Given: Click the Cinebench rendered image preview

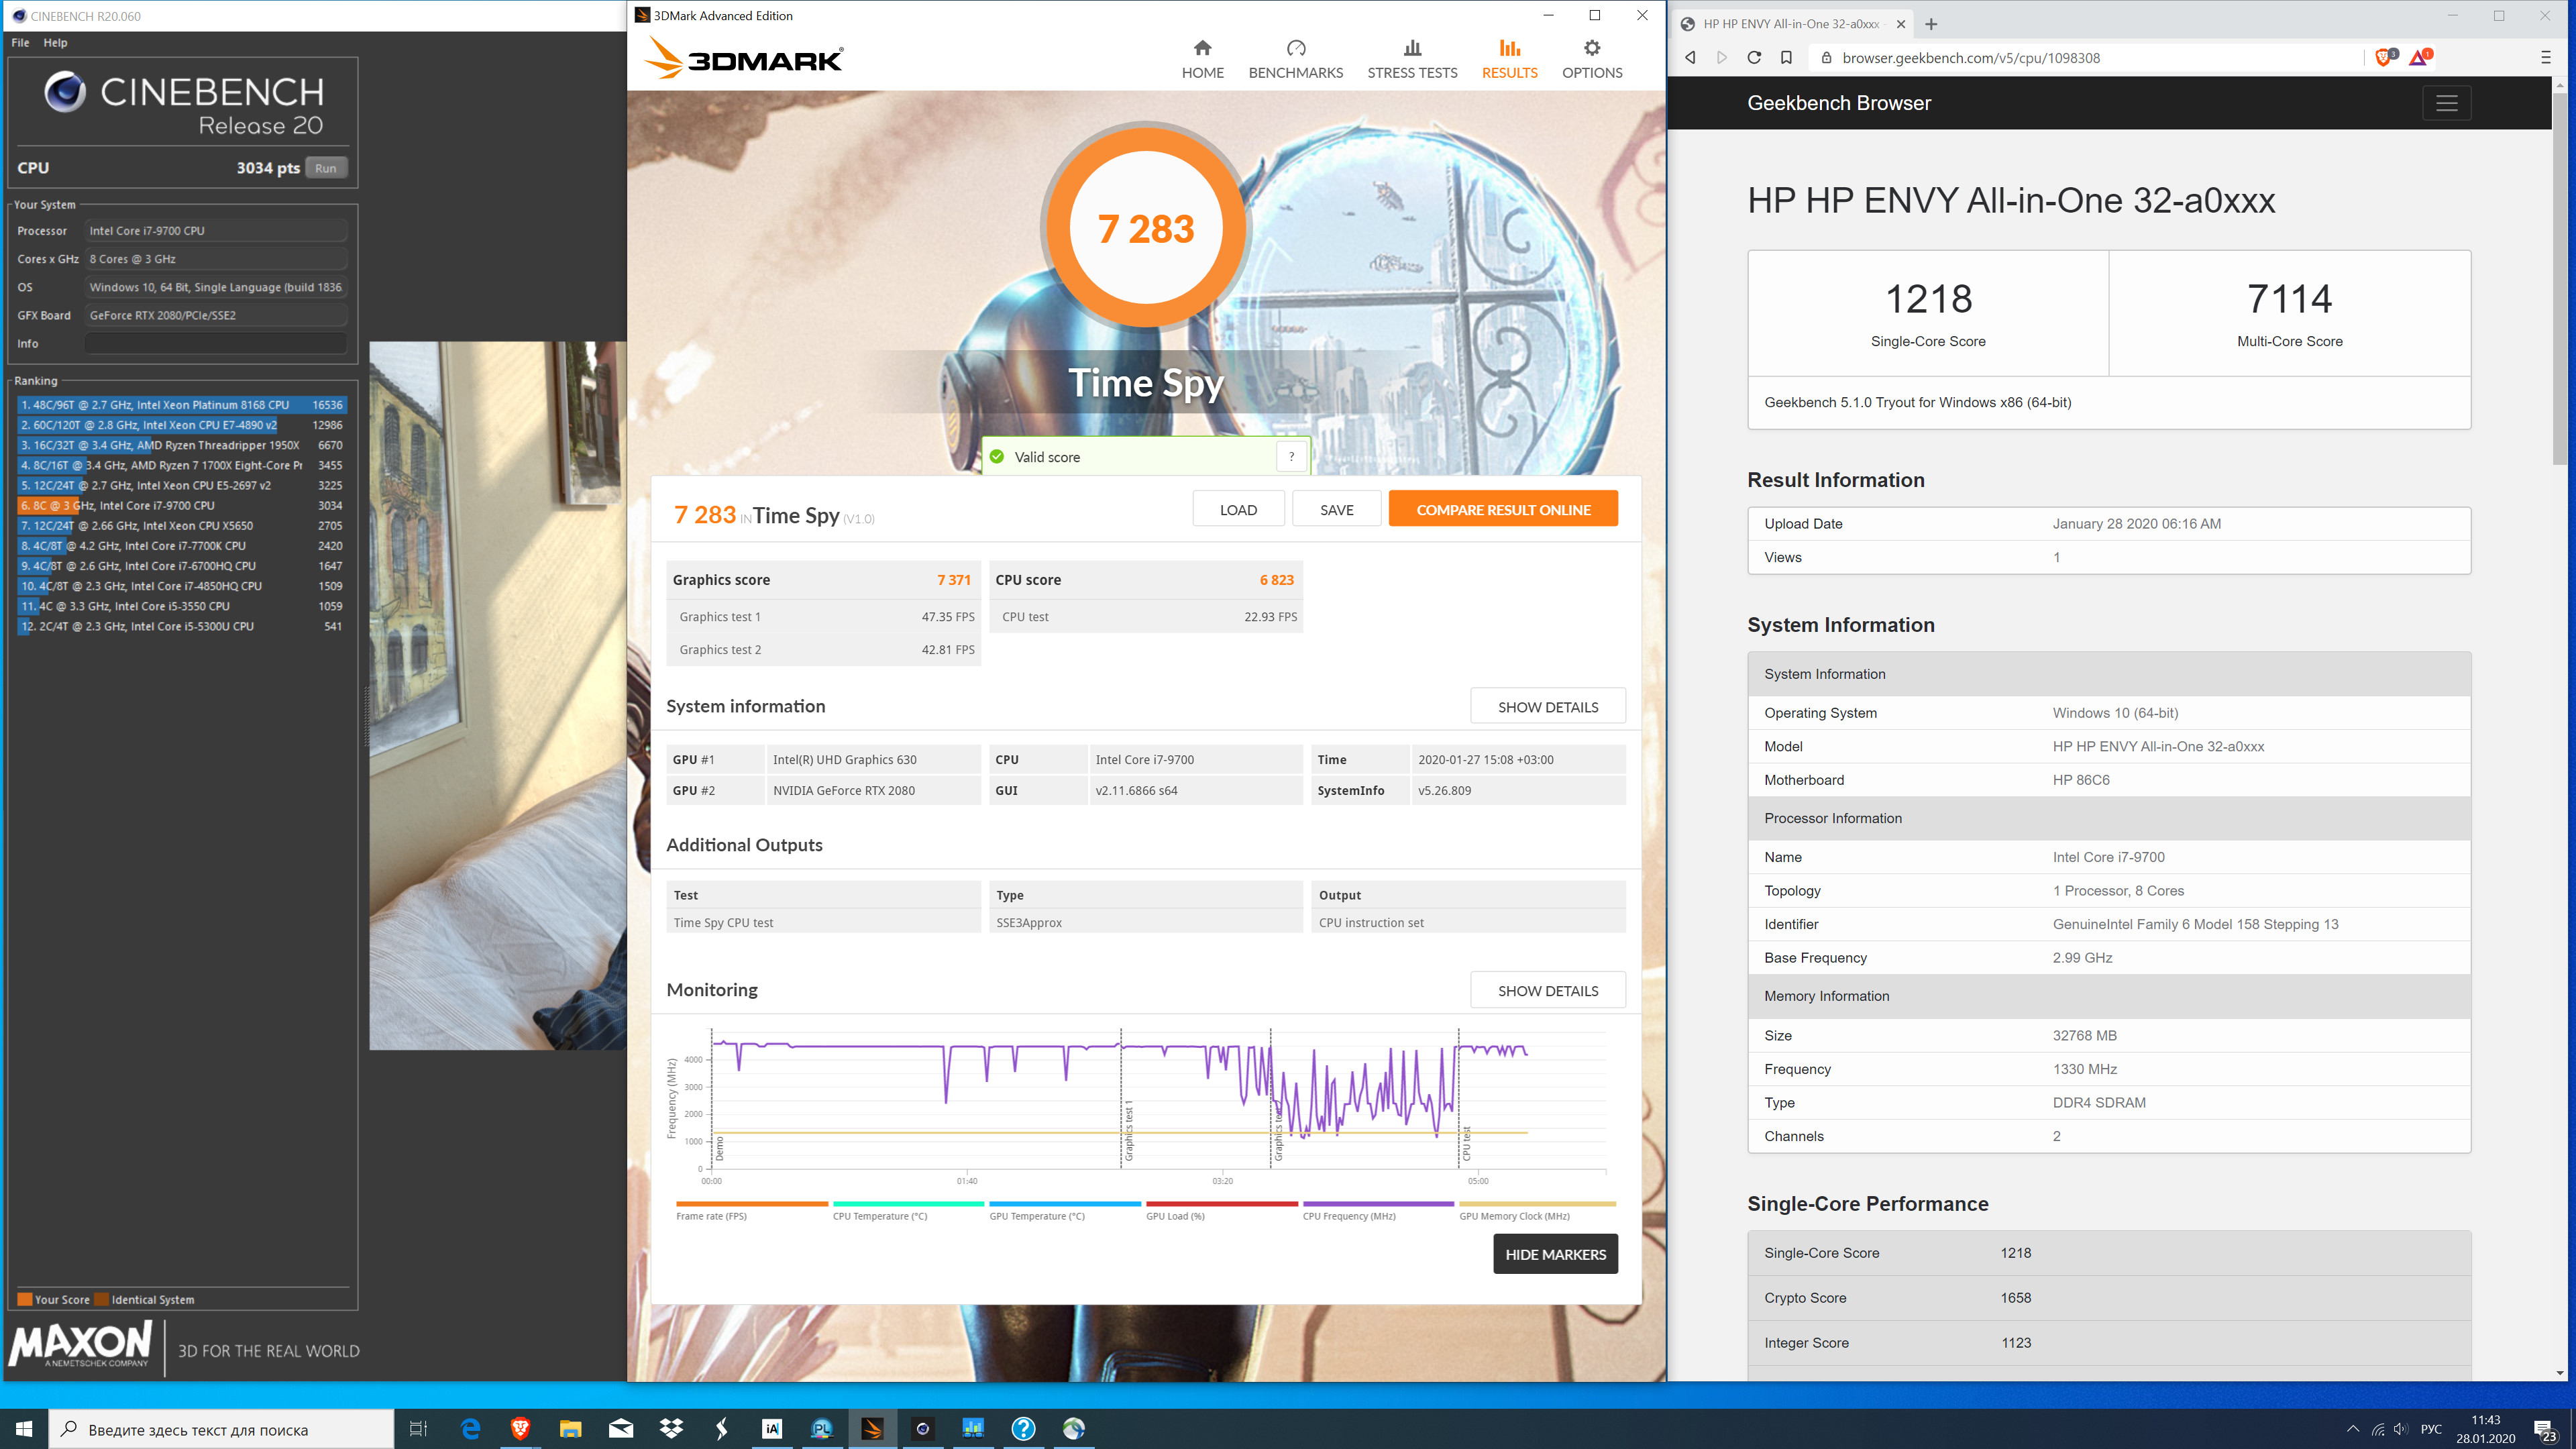Looking at the screenshot, I should click(497, 695).
